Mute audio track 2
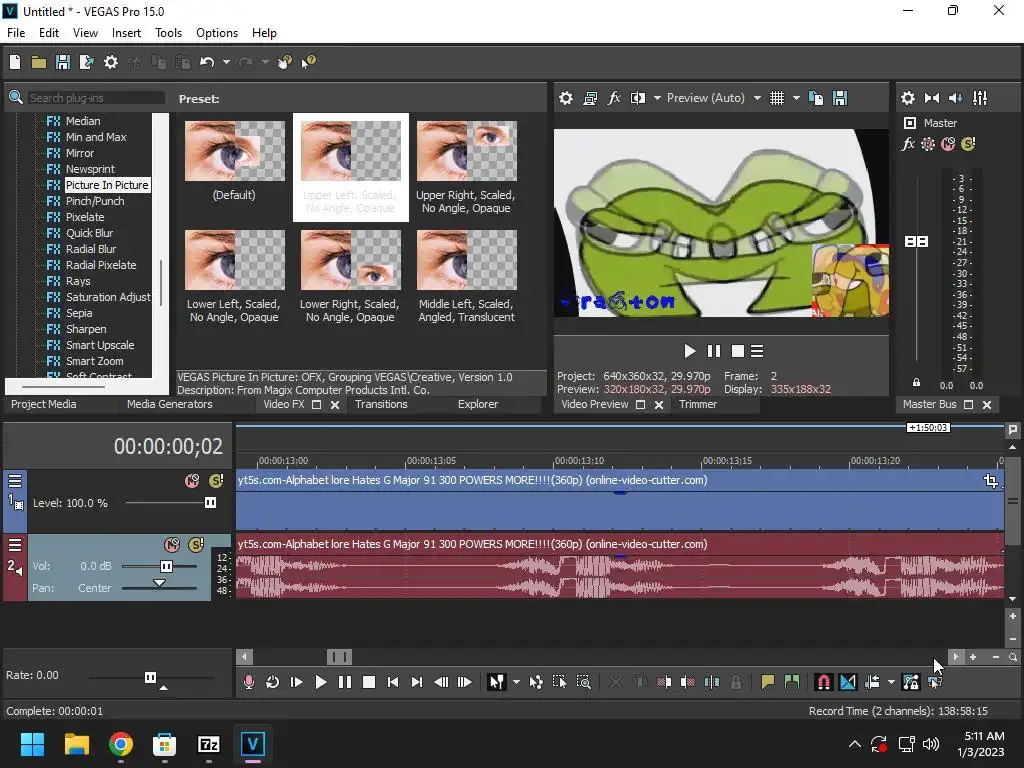1024x768 pixels. [x=172, y=545]
